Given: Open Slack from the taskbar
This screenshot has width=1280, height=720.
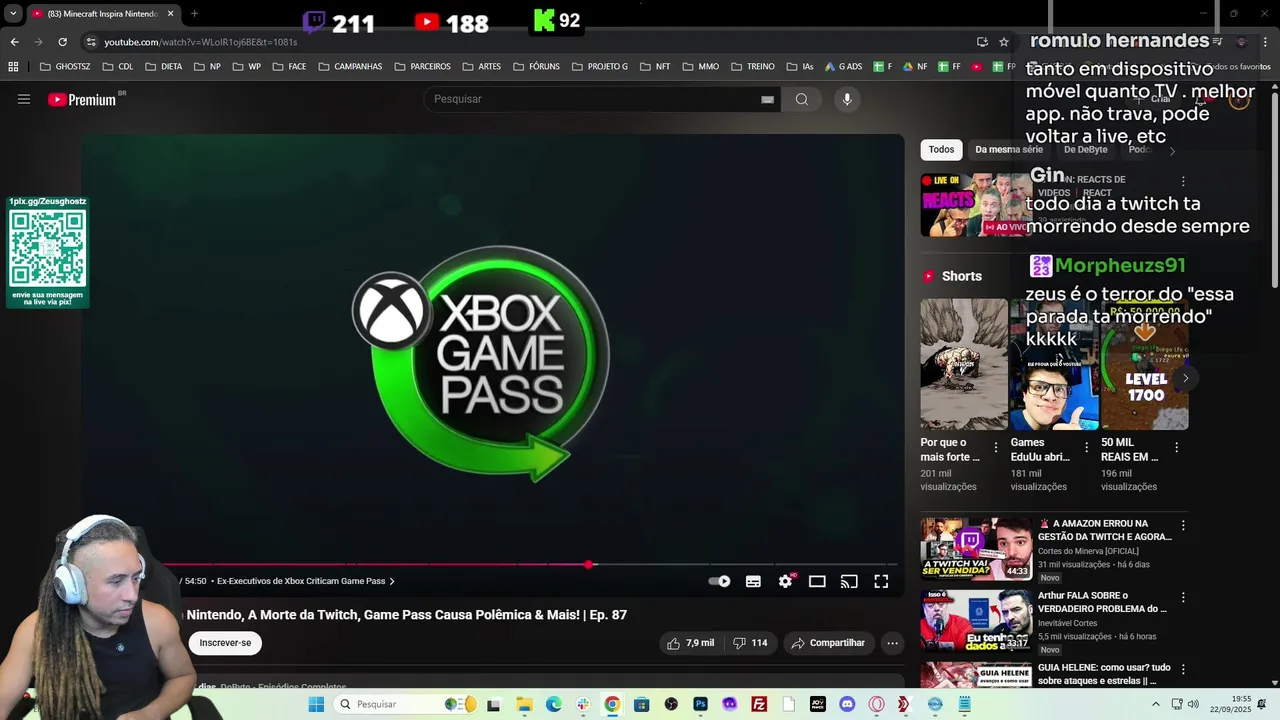Looking at the screenshot, I should coord(583,704).
